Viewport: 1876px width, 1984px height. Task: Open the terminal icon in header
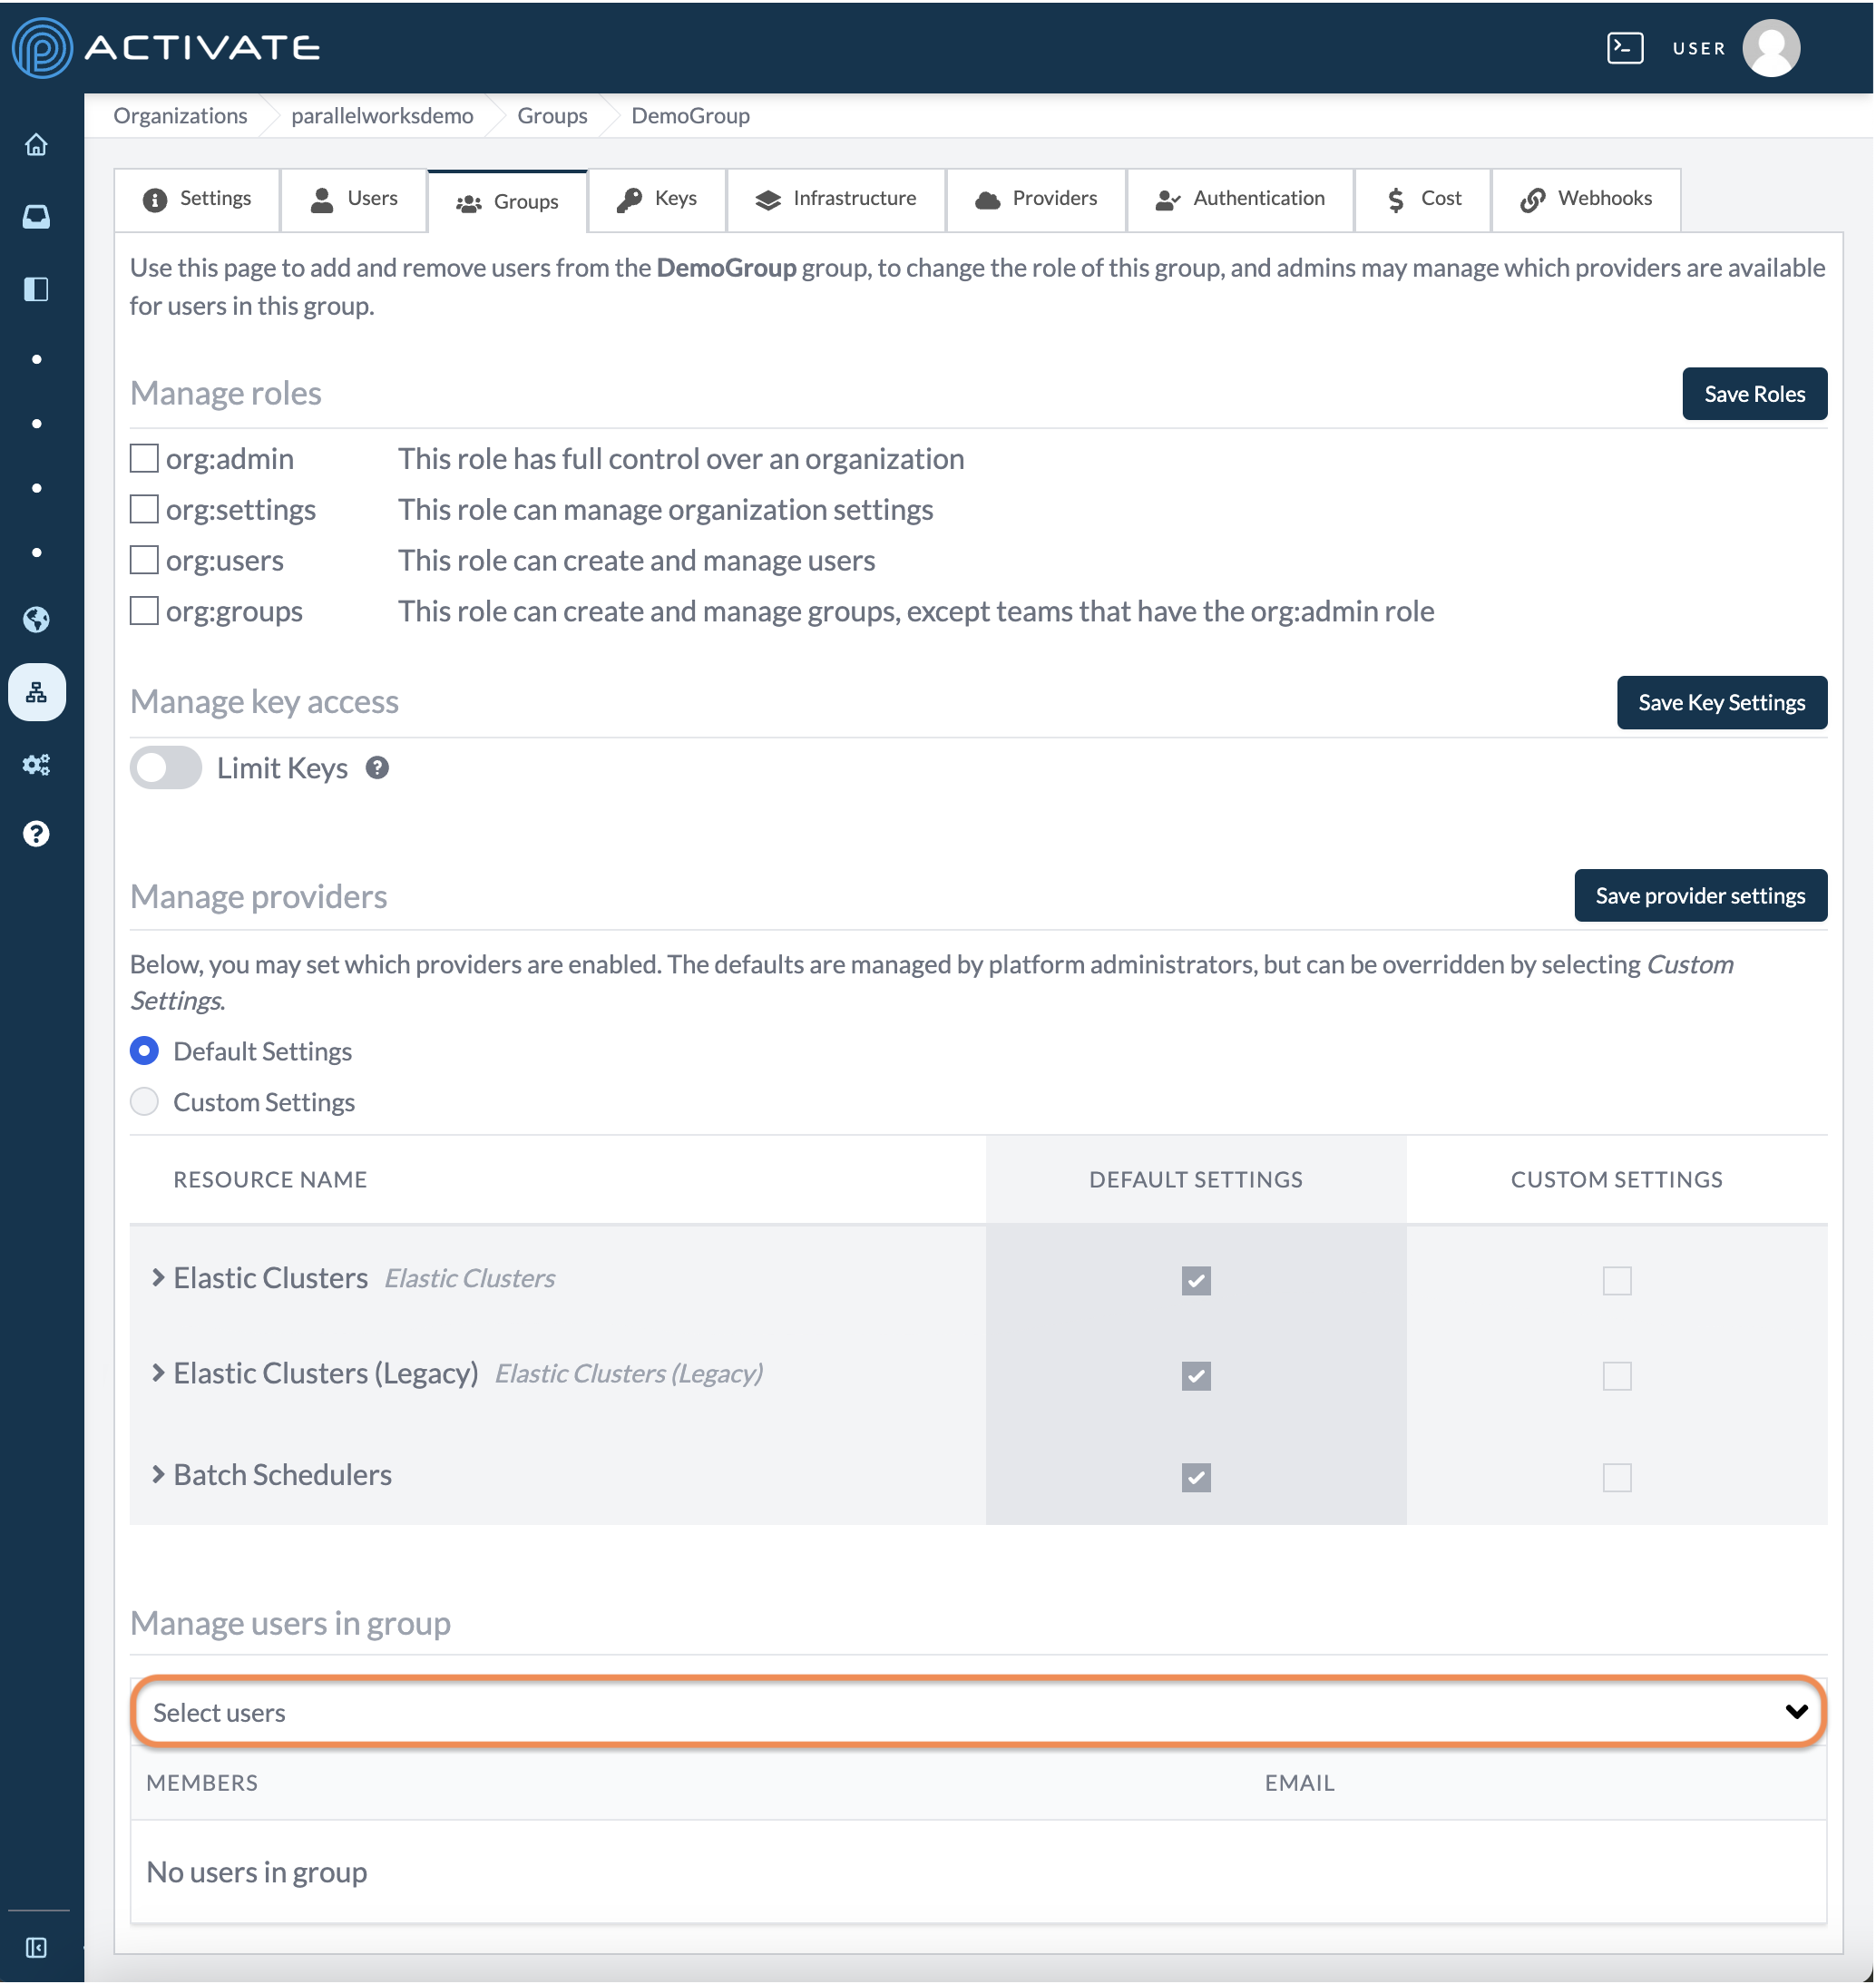pyautogui.click(x=1624, y=48)
